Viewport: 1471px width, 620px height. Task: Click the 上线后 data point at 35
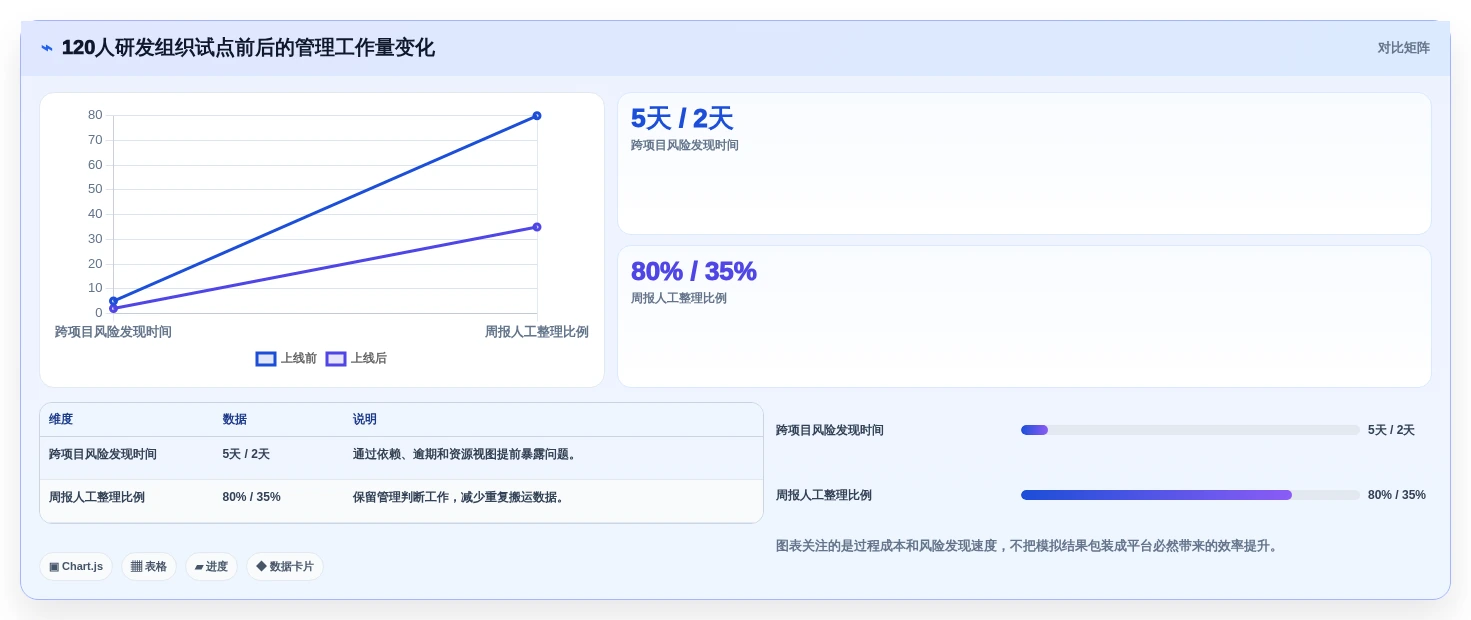tap(537, 227)
